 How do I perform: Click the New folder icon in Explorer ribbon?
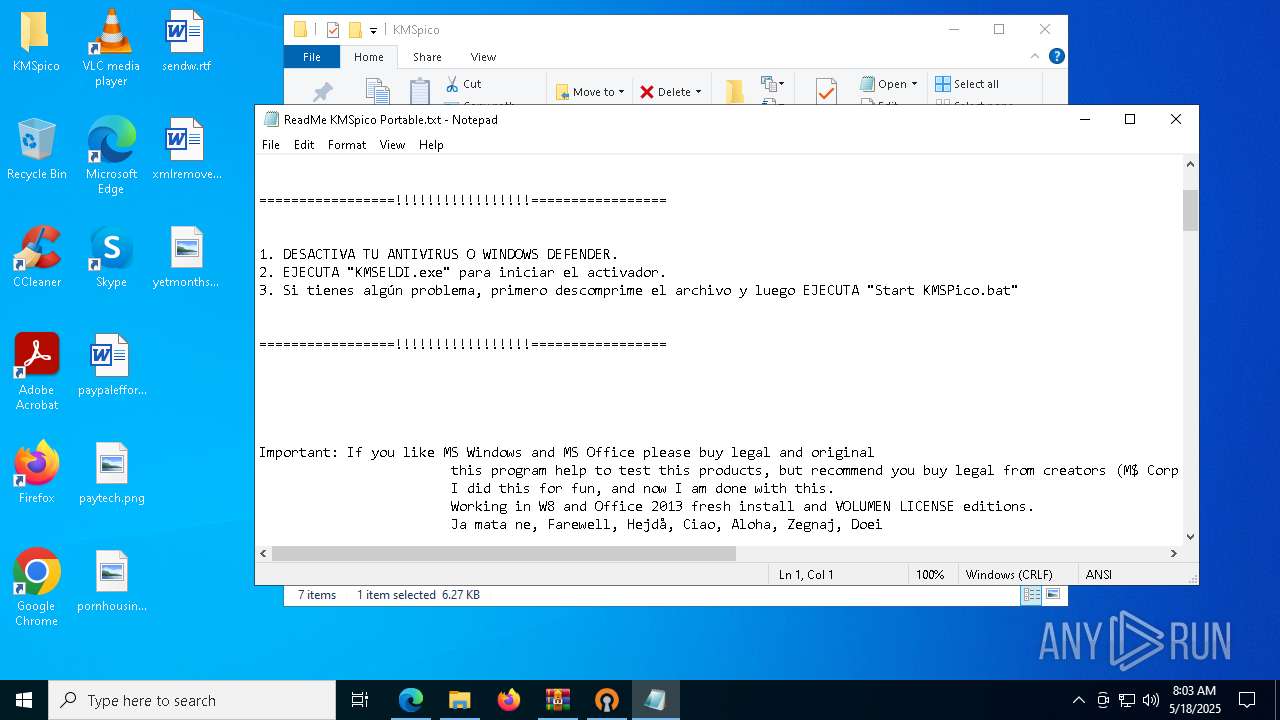tap(734, 92)
